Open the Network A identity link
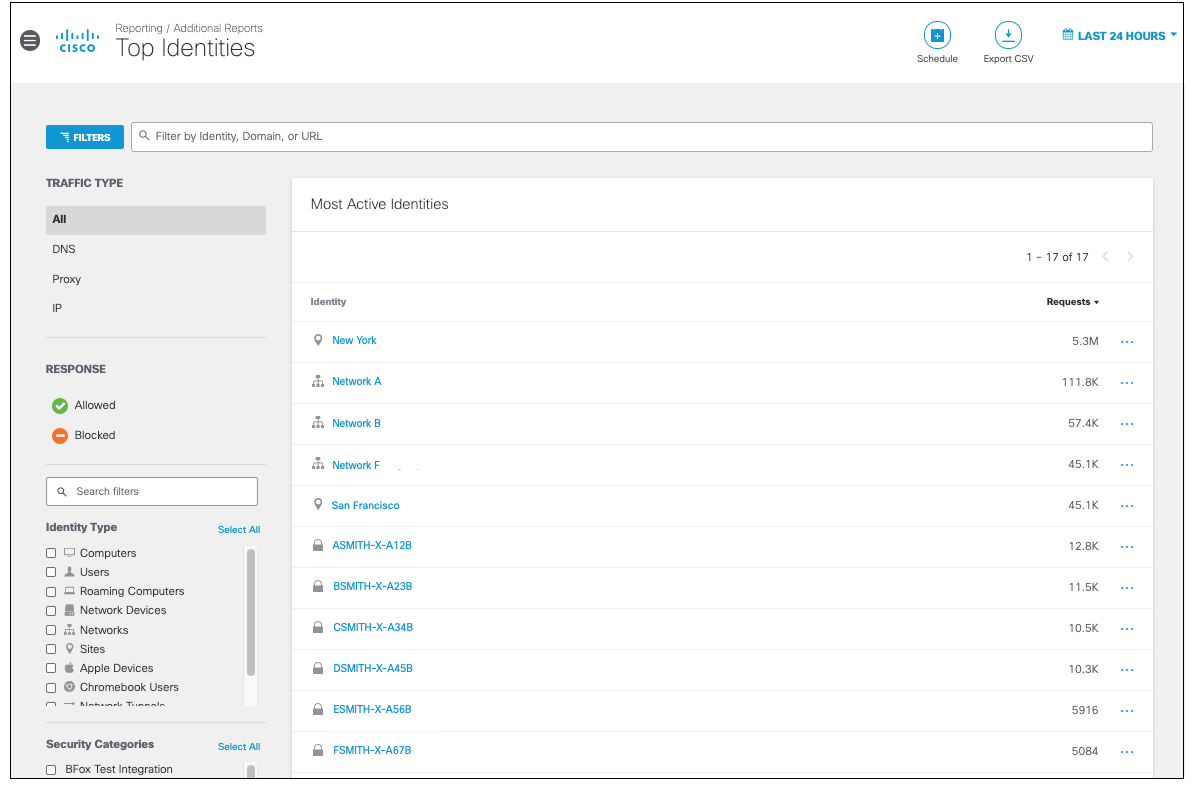1192x791 pixels. coord(357,381)
